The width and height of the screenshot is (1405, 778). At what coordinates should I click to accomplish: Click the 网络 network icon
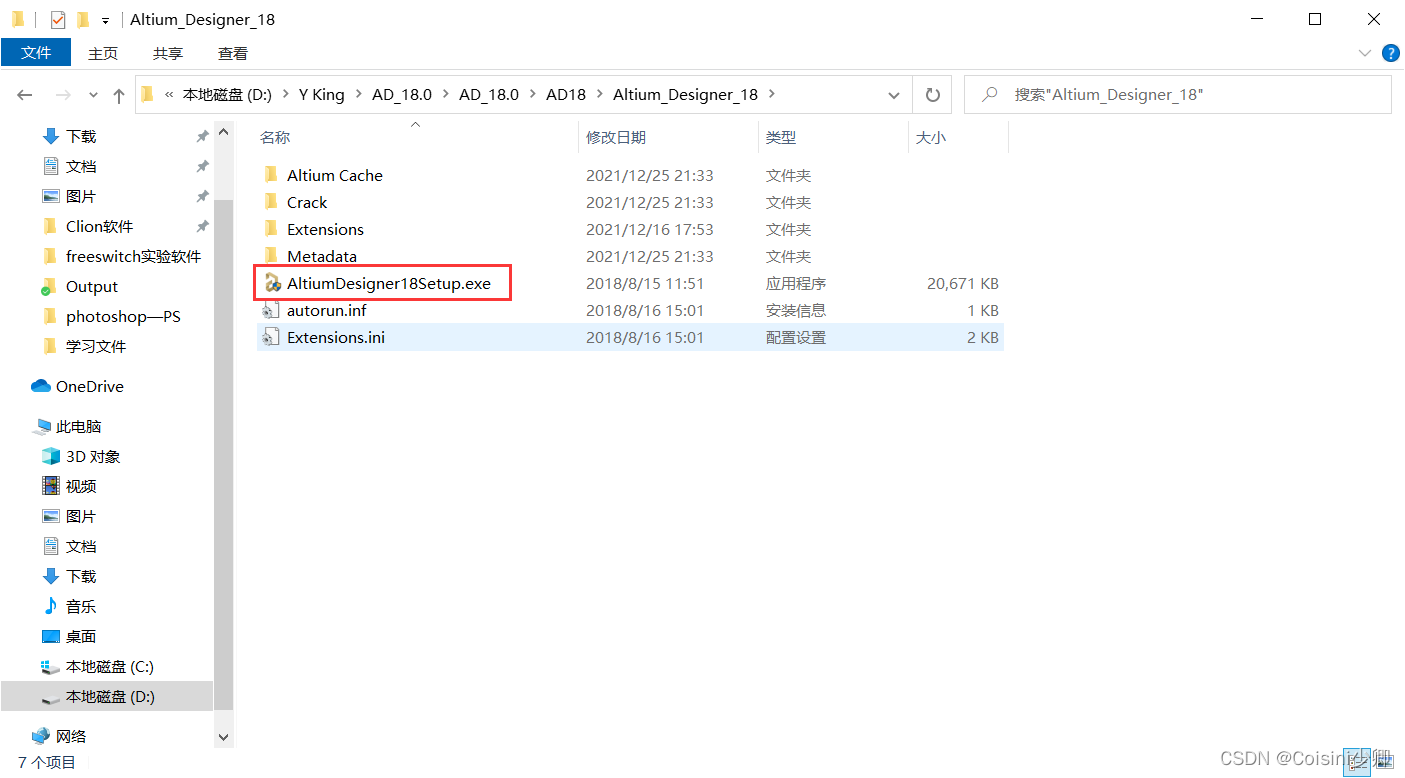(x=41, y=736)
